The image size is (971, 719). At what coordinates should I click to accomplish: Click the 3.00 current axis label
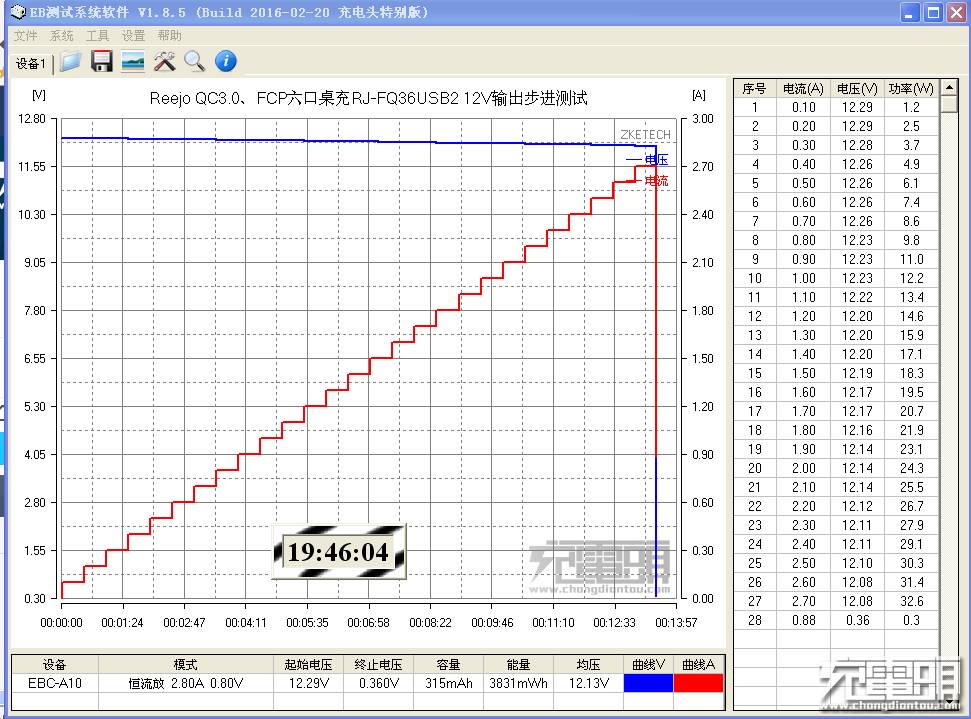[702, 119]
